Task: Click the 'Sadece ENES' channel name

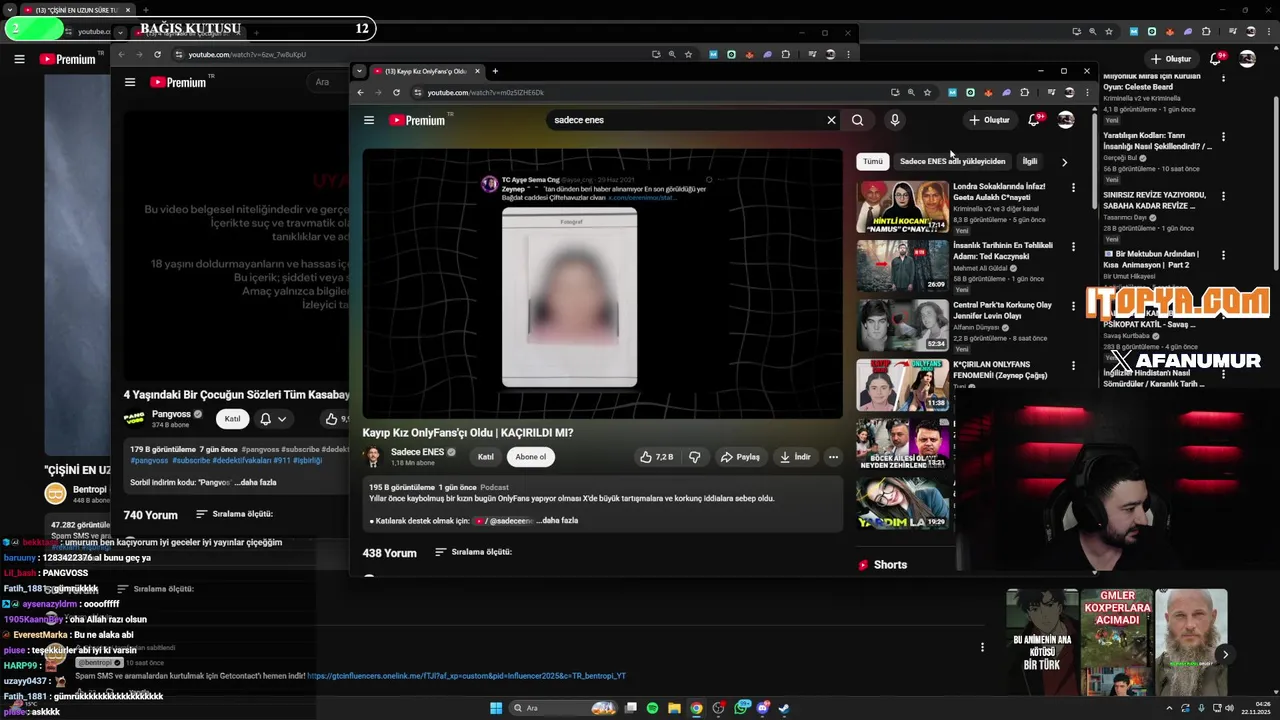Action: tap(417, 452)
